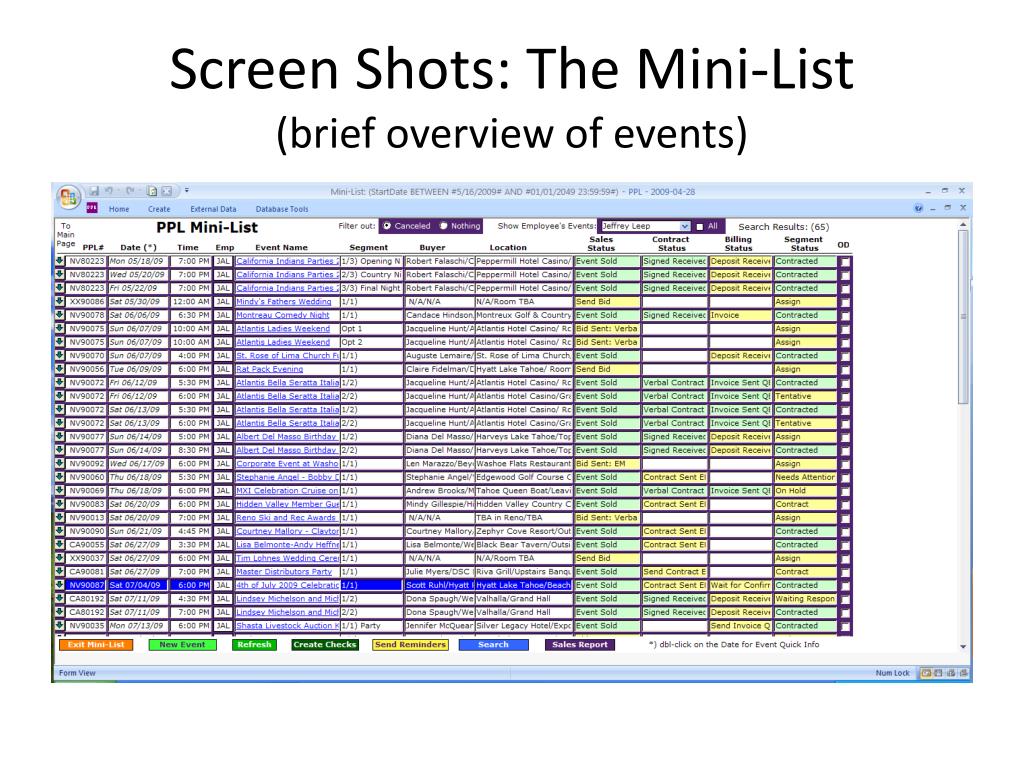The height and width of the screenshot is (768, 1024).
Task: Click arrow icon for St. Rose of Lima row
Action: pyautogui.click(x=59, y=355)
